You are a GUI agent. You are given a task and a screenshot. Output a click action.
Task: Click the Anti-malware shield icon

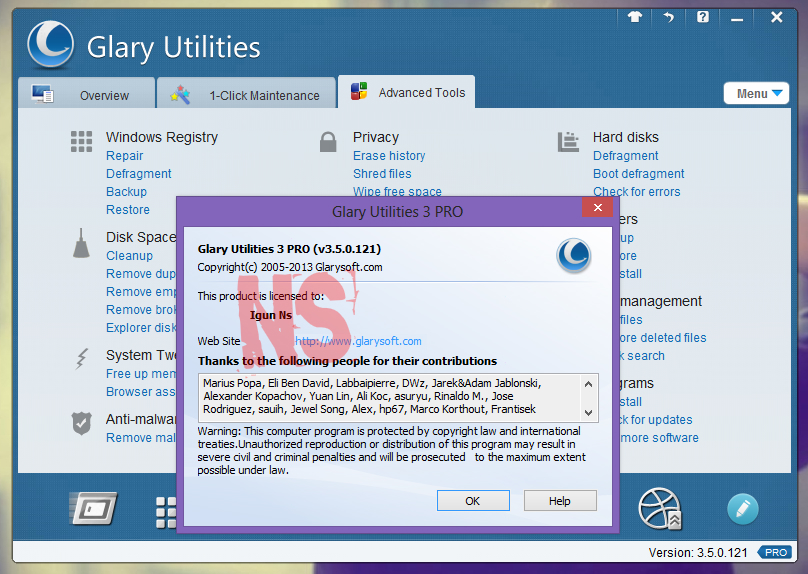81,424
